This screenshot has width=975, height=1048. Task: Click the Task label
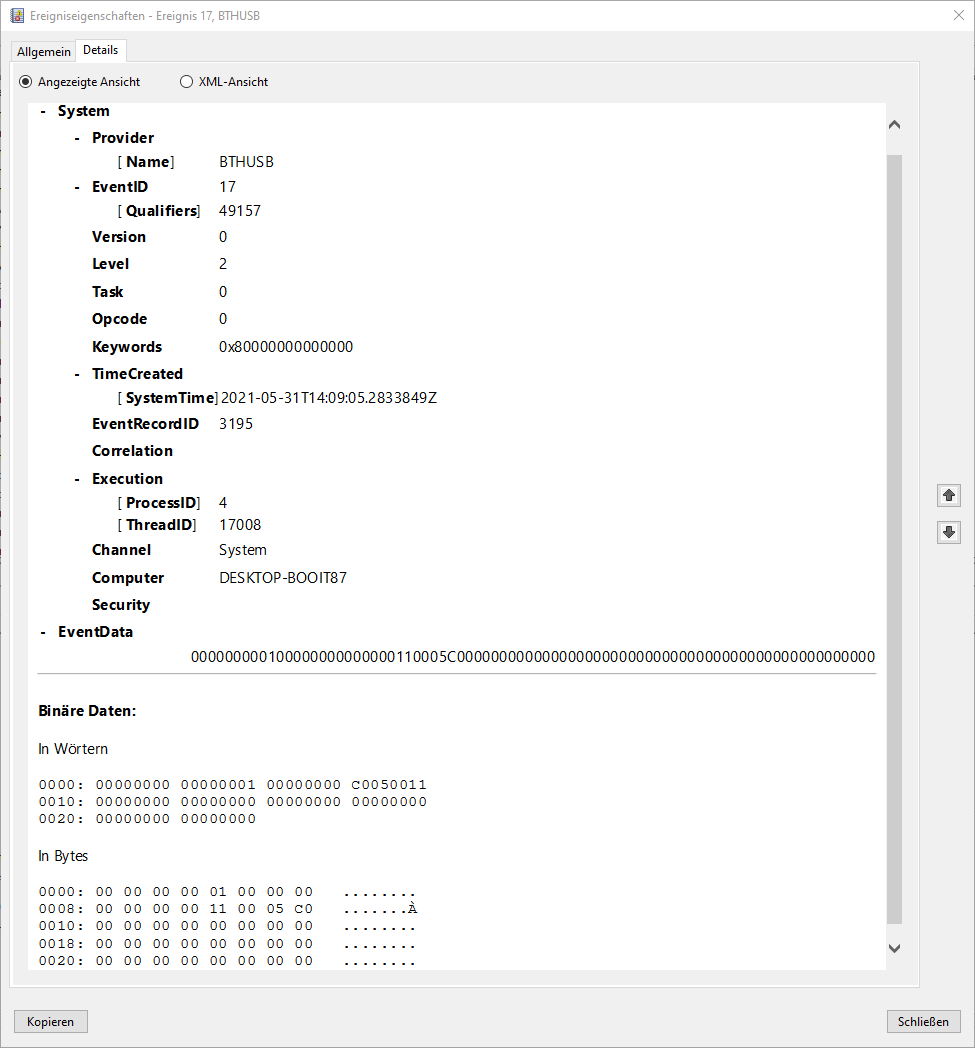tap(108, 291)
